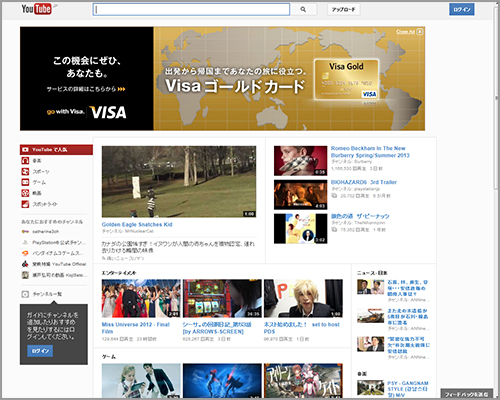Select the 'YouTube で人気' sidebar item

[x=56, y=150]
